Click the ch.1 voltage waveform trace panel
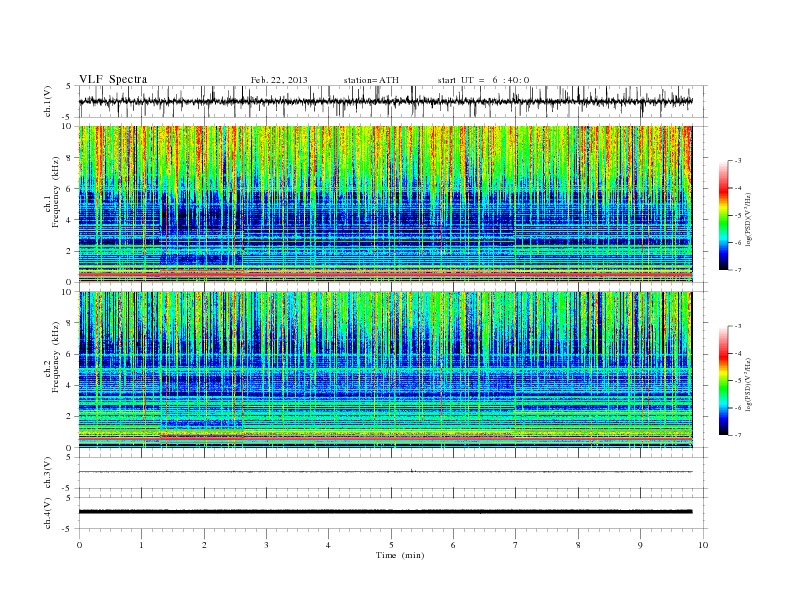 [393, 101]
